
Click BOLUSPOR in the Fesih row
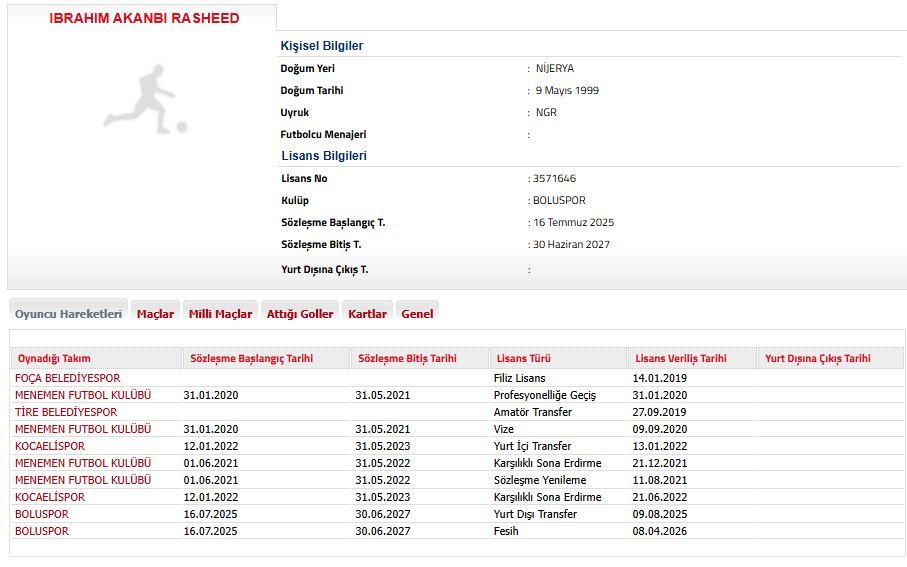(x=42, y=531)
